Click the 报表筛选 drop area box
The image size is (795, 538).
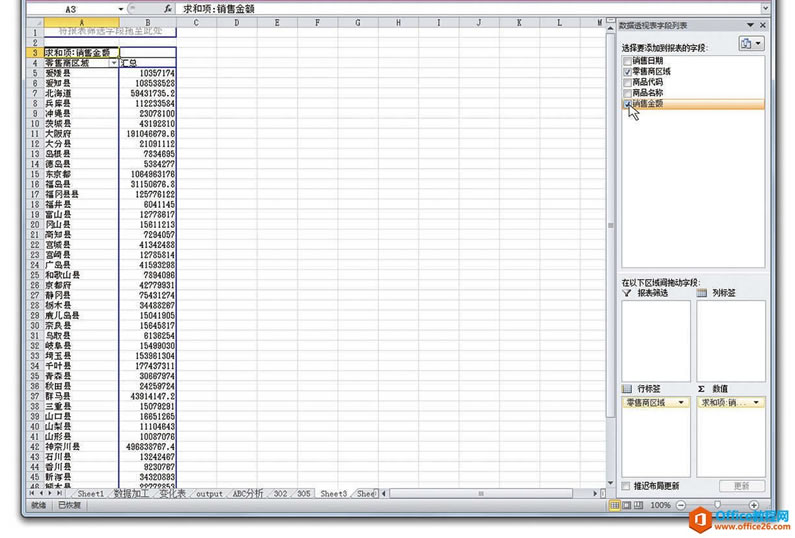point(656,341)
